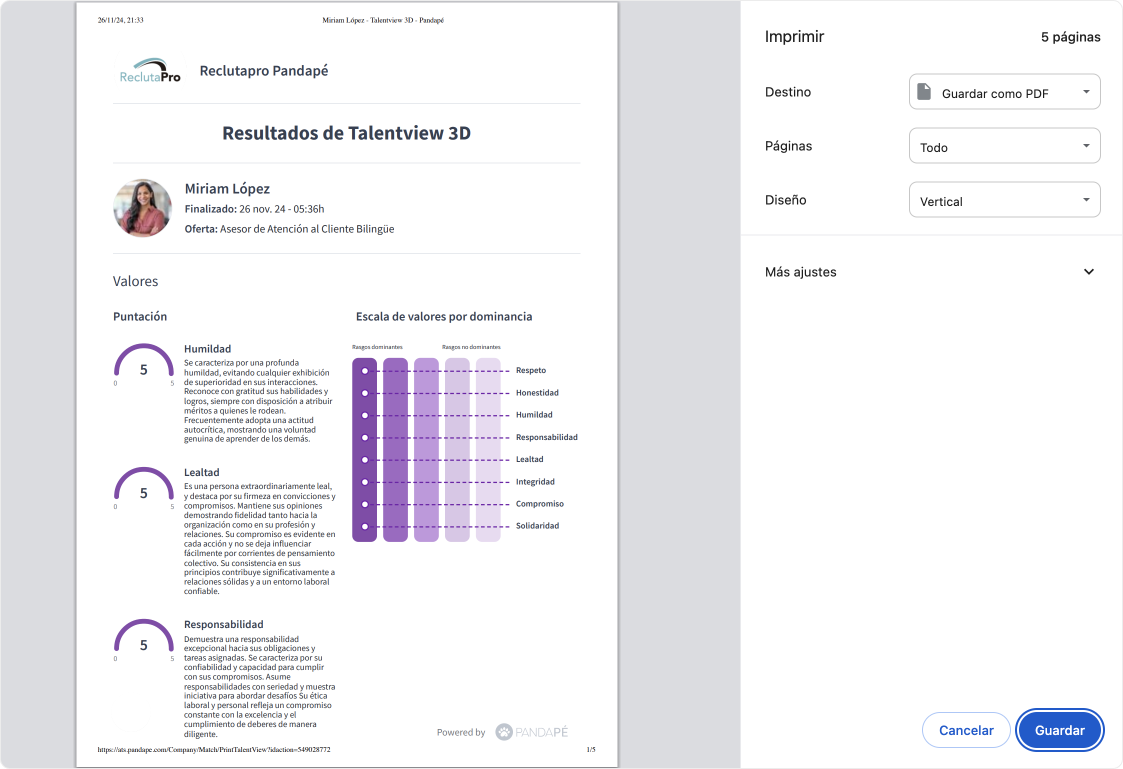The height and width of the screenshot is (769, 1123).
Task: Click the Resultados de Talentview 3D heading
Action: [346, 133]
